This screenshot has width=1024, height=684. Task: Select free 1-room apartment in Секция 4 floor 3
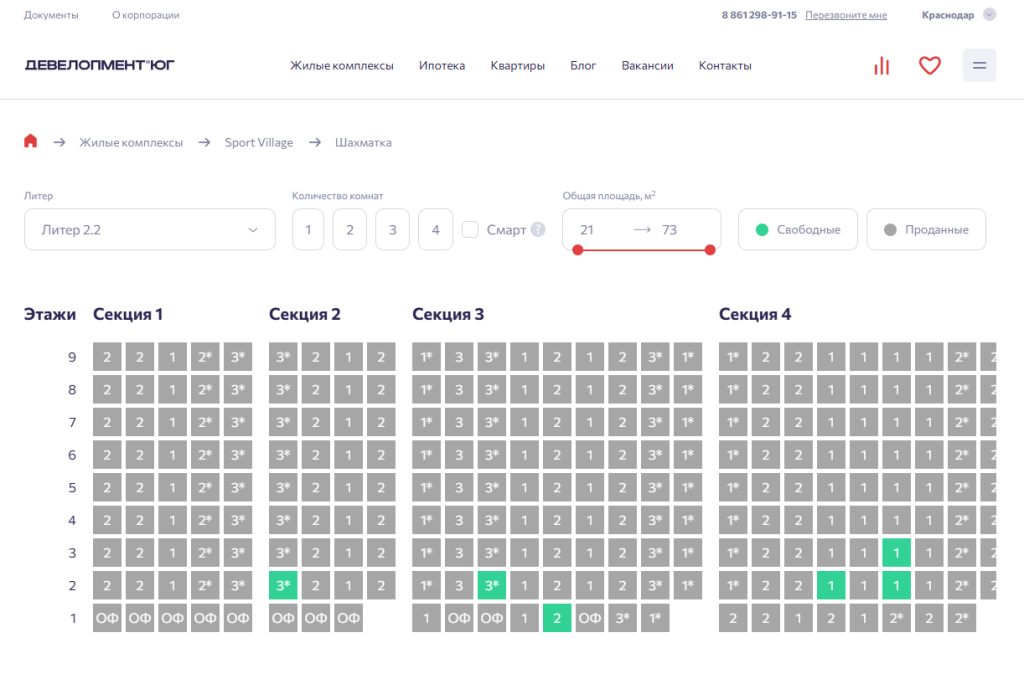point(896,553)
